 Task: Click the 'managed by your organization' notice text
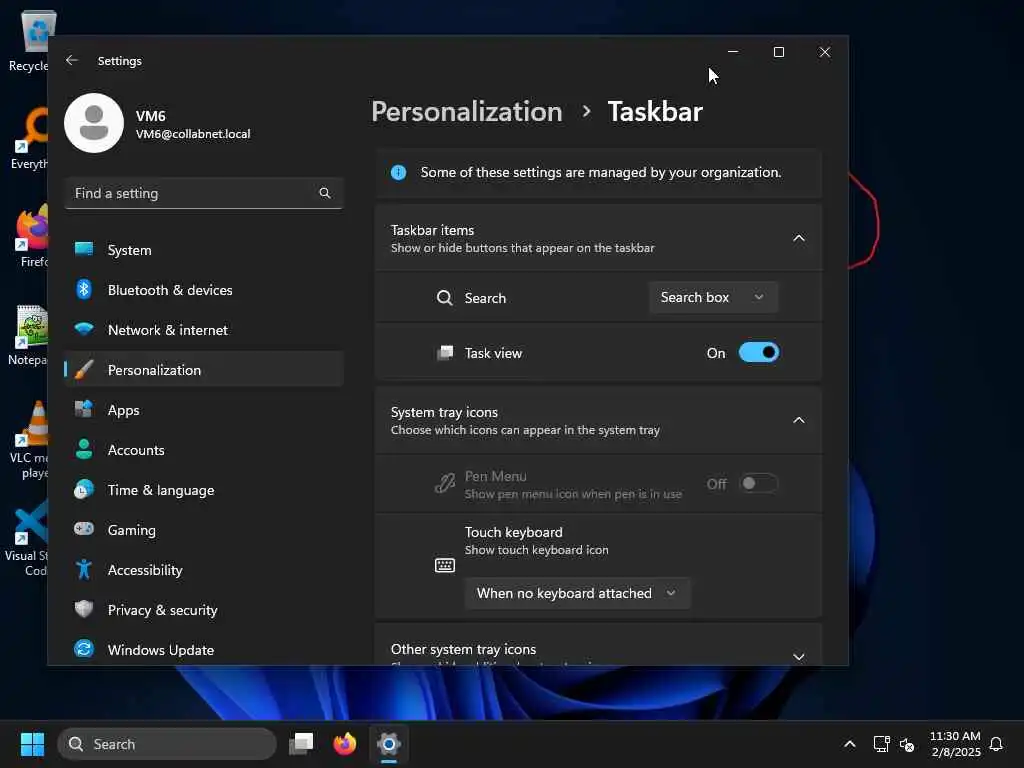[601, 172]
